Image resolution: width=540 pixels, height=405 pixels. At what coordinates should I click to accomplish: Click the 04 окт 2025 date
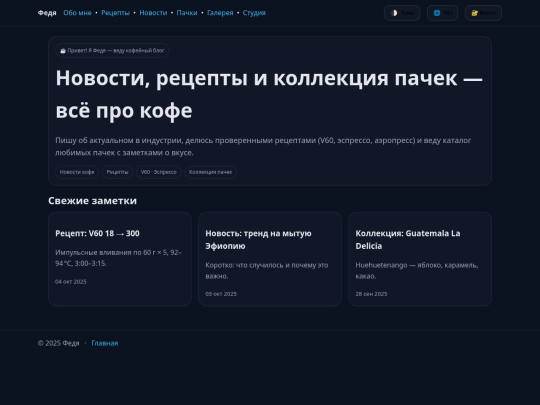pyautogui.click(x=71, y=281)
